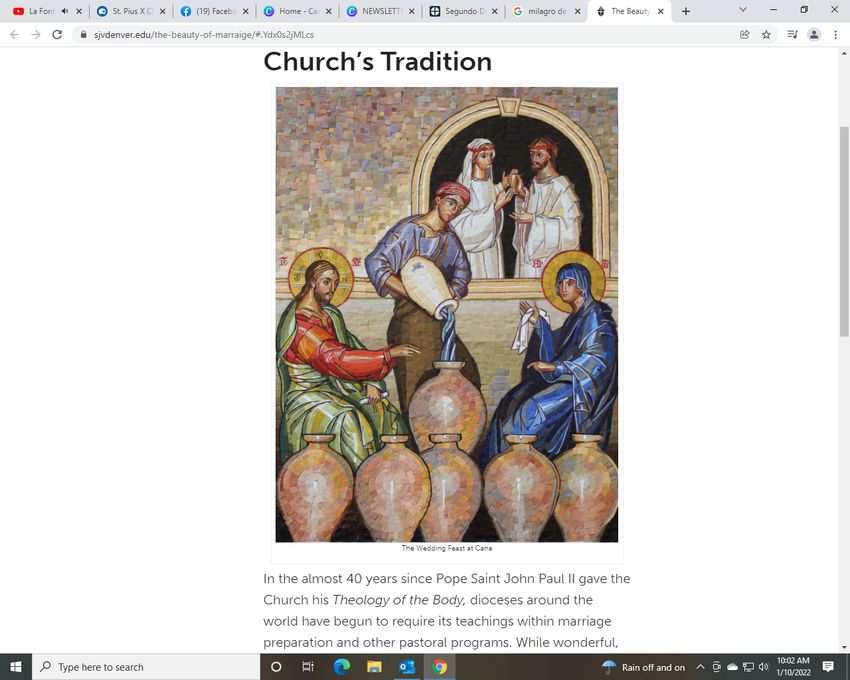Switch to the (19) Facebook tab
Image resolution: width=850 pixels, height=680 pixels.
215,11
